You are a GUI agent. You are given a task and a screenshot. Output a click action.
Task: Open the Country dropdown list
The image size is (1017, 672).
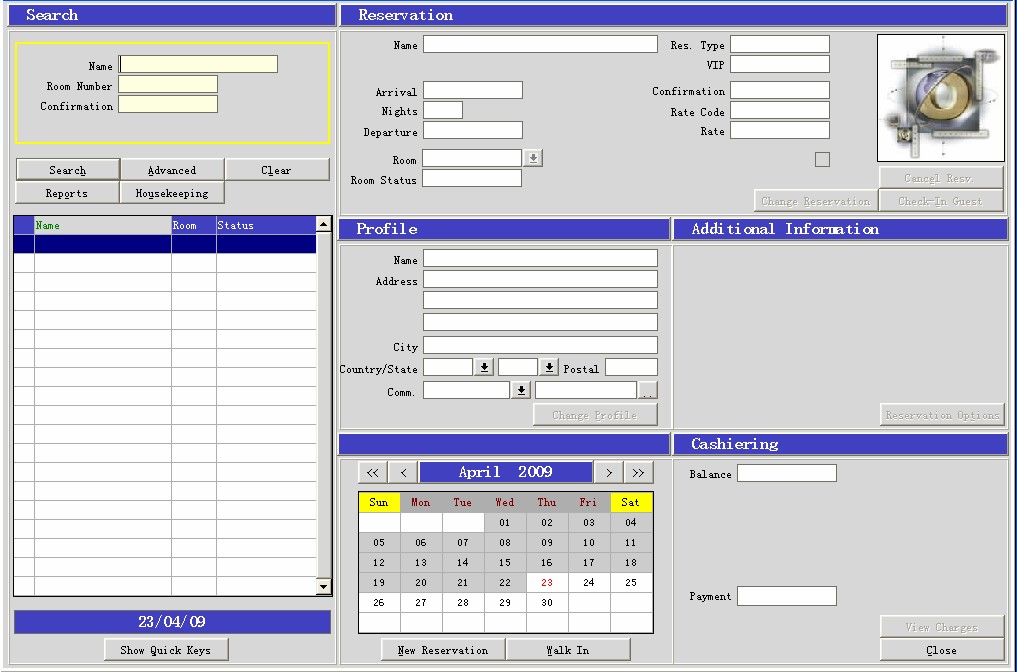click(484, 368)
